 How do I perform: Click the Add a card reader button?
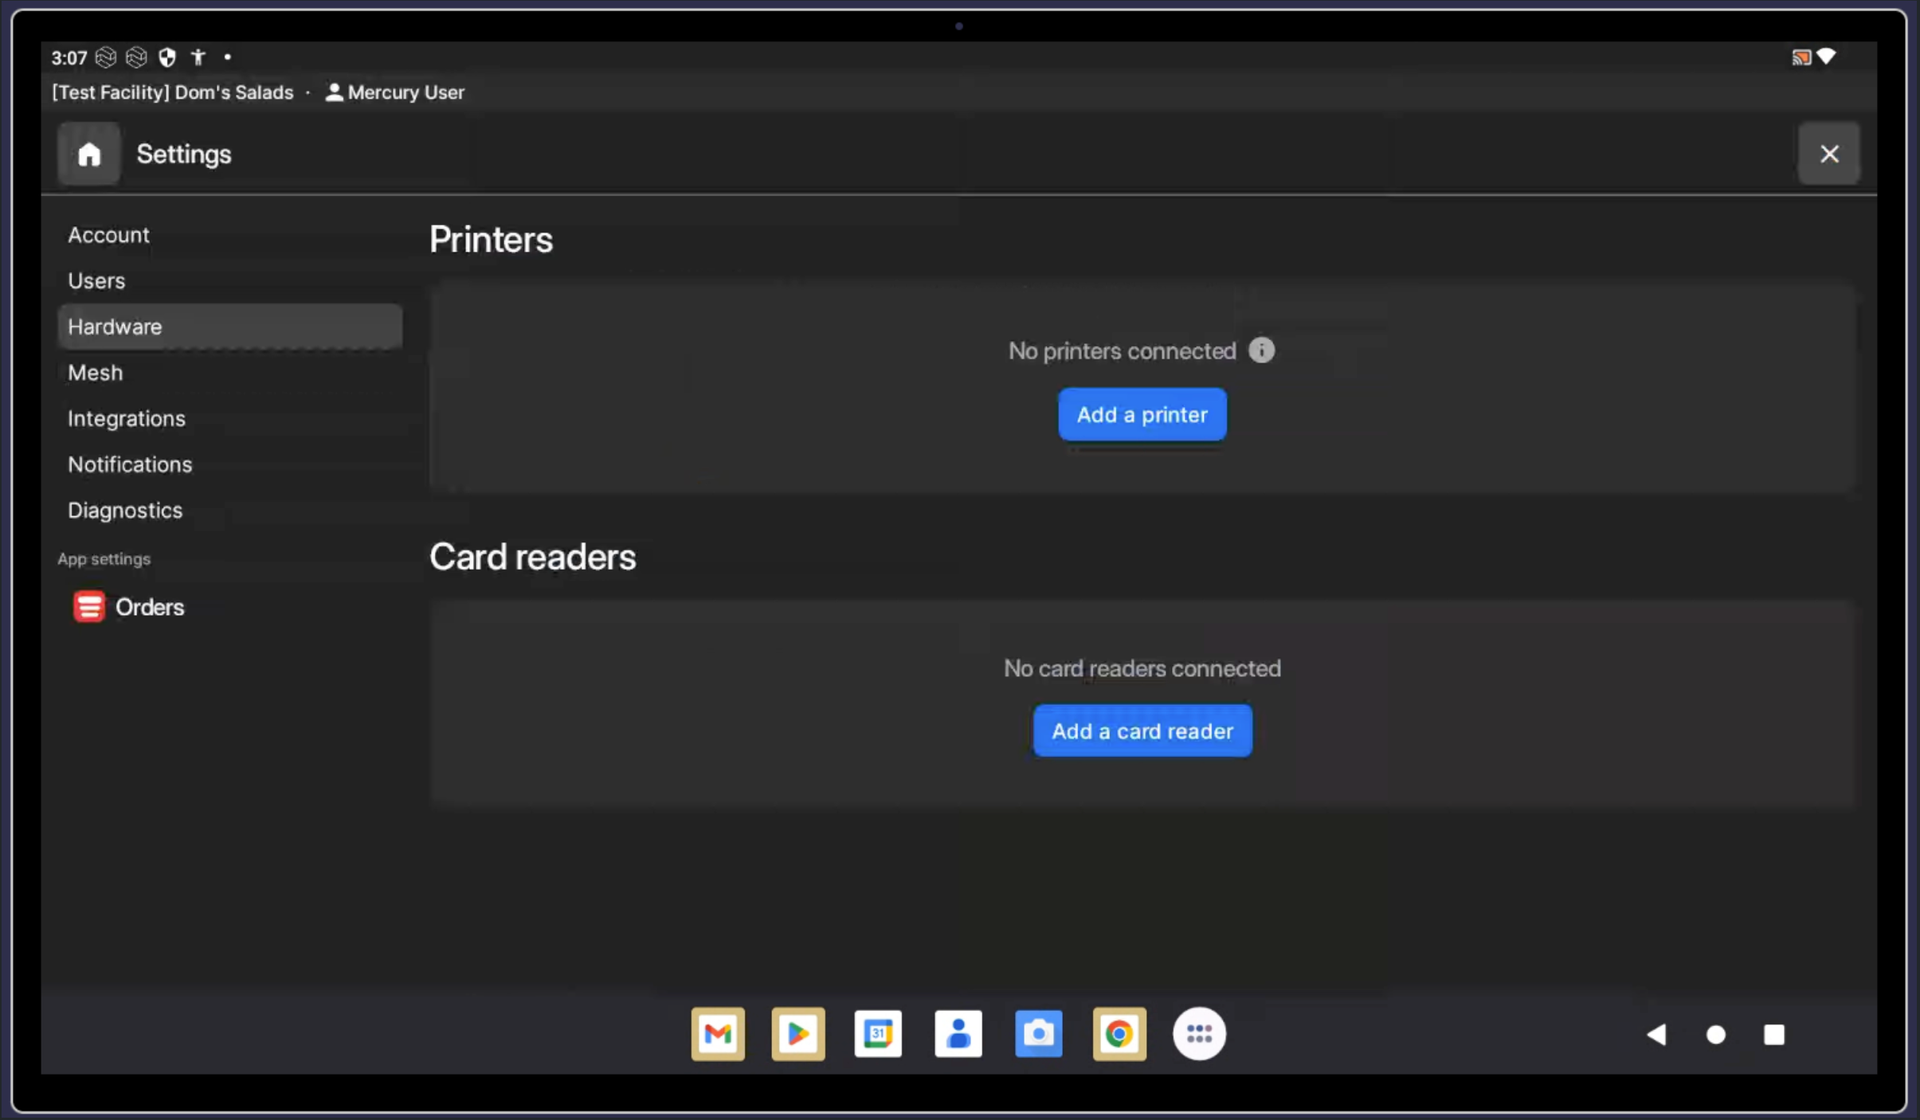(x=1142, y=731)
